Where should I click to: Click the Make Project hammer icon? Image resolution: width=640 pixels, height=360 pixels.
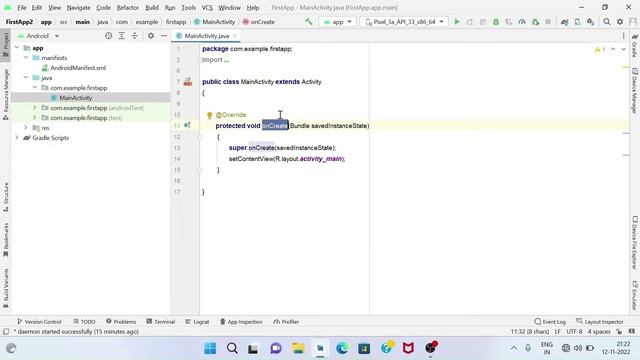tap(309, 22)
